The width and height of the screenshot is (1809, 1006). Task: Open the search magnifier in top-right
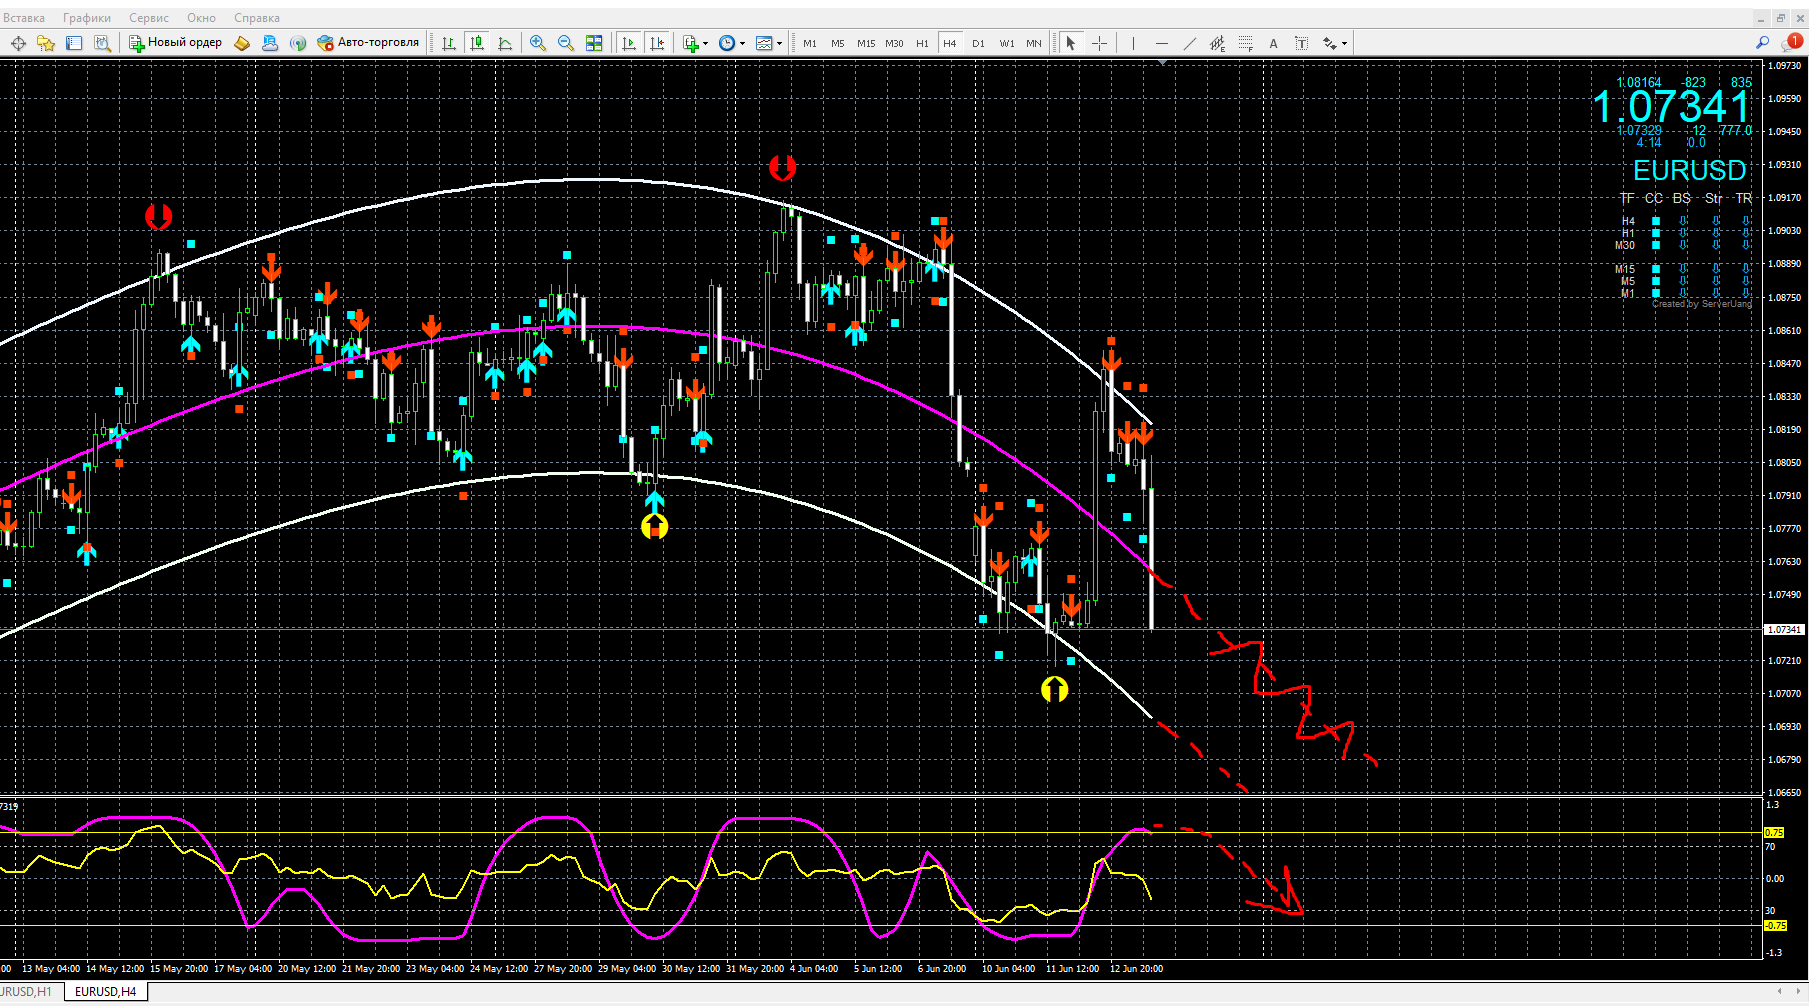tap(1762, 43)
